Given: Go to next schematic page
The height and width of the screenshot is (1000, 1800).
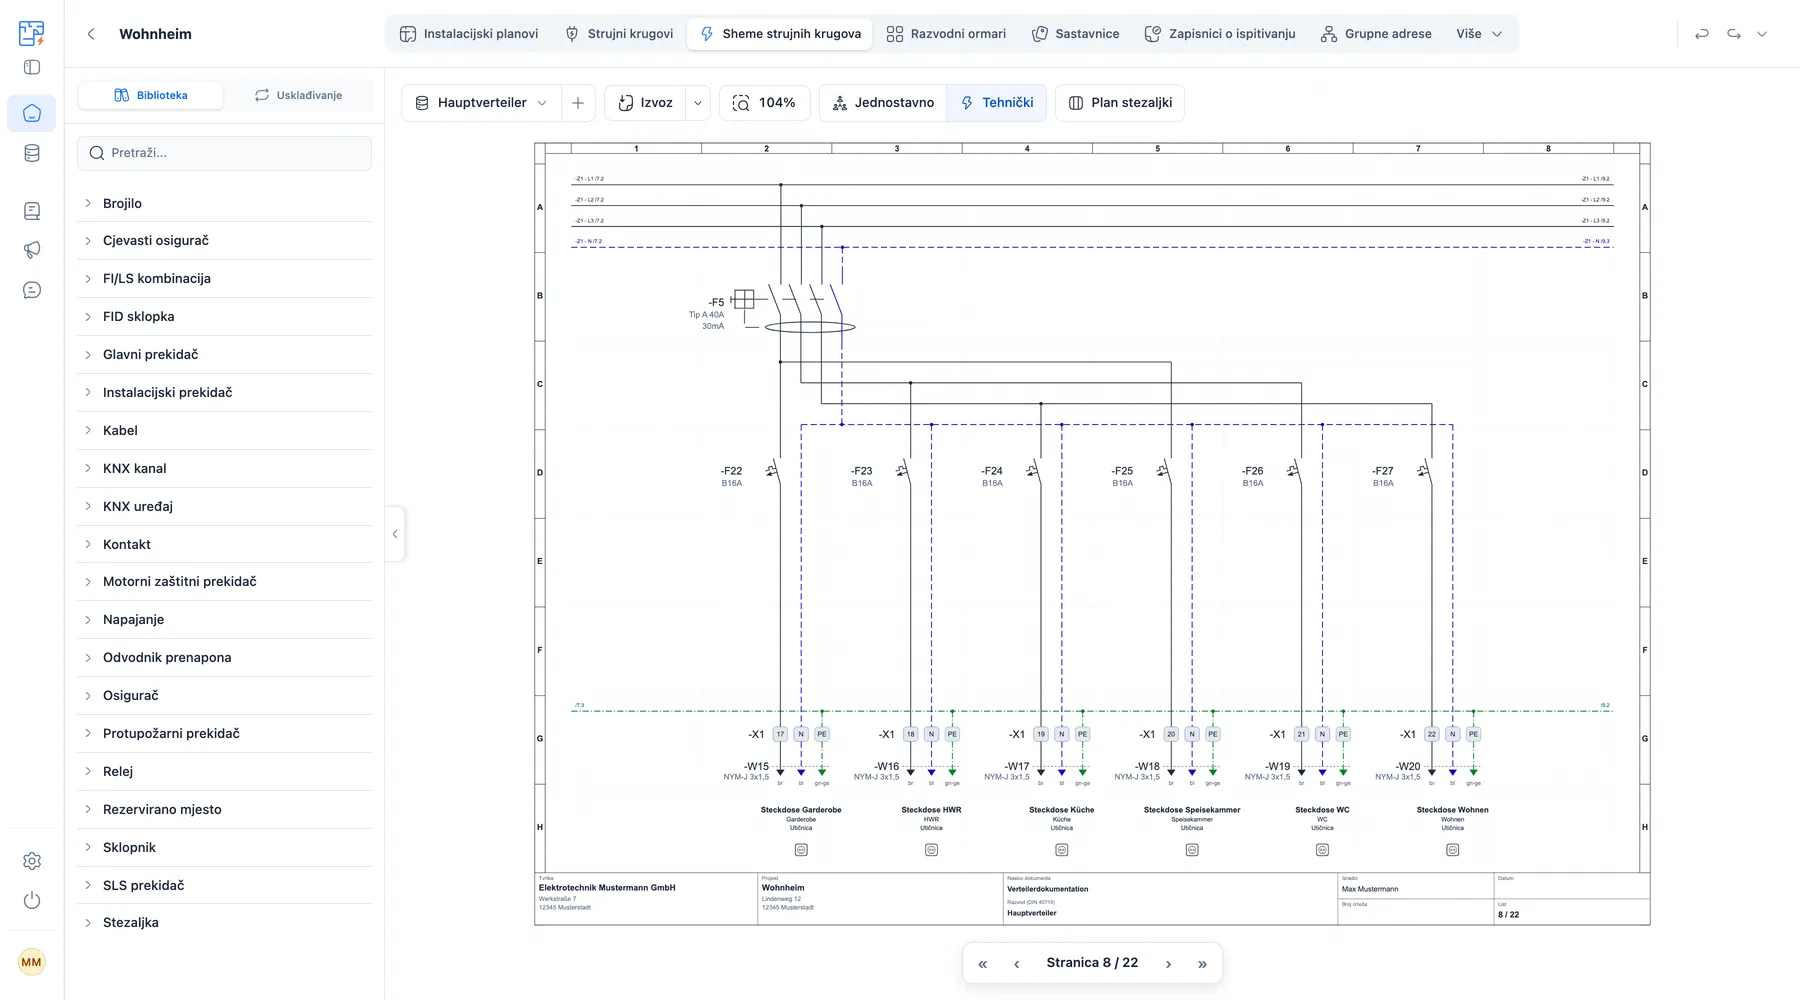Looking at the screenshot, I should [x=1168, y=964].
